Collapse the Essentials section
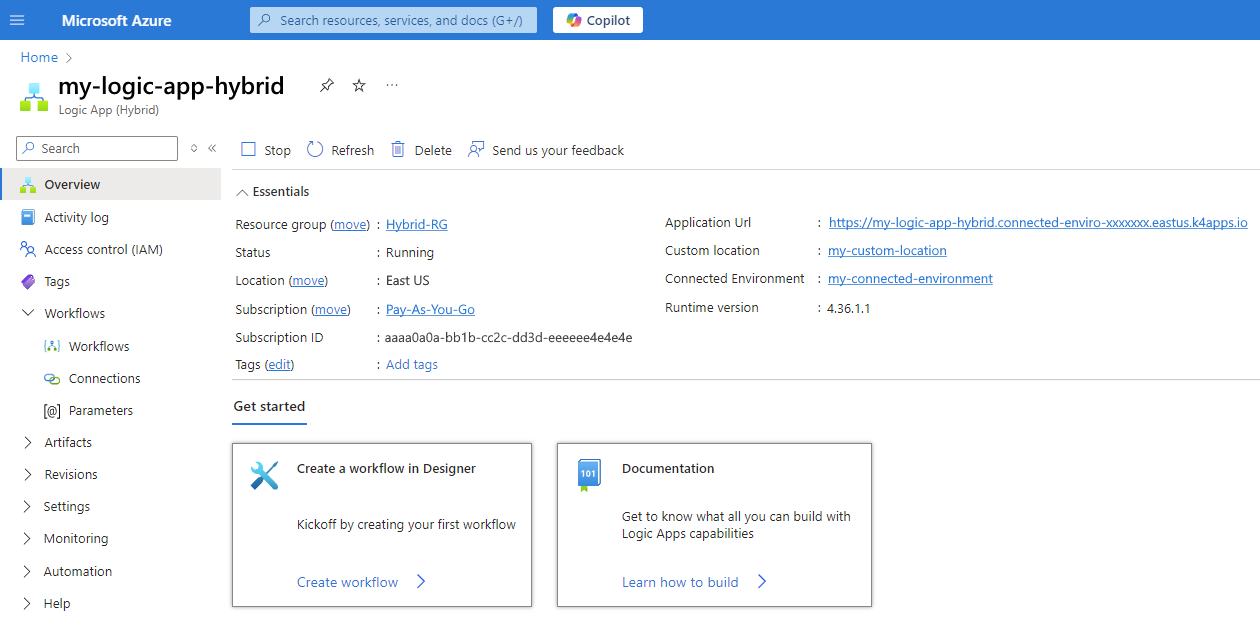Screen dimensions: 1260x620 click(x=271, y=191)
